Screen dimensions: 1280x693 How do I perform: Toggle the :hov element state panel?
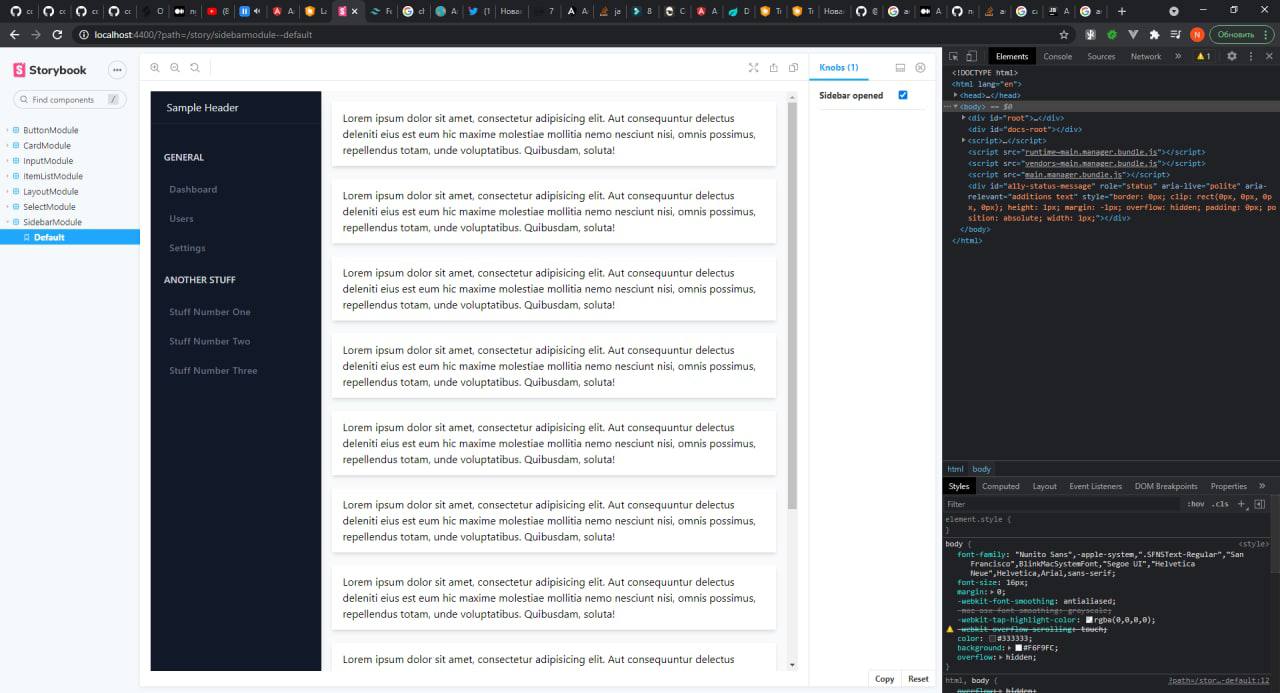[1196, 504]
